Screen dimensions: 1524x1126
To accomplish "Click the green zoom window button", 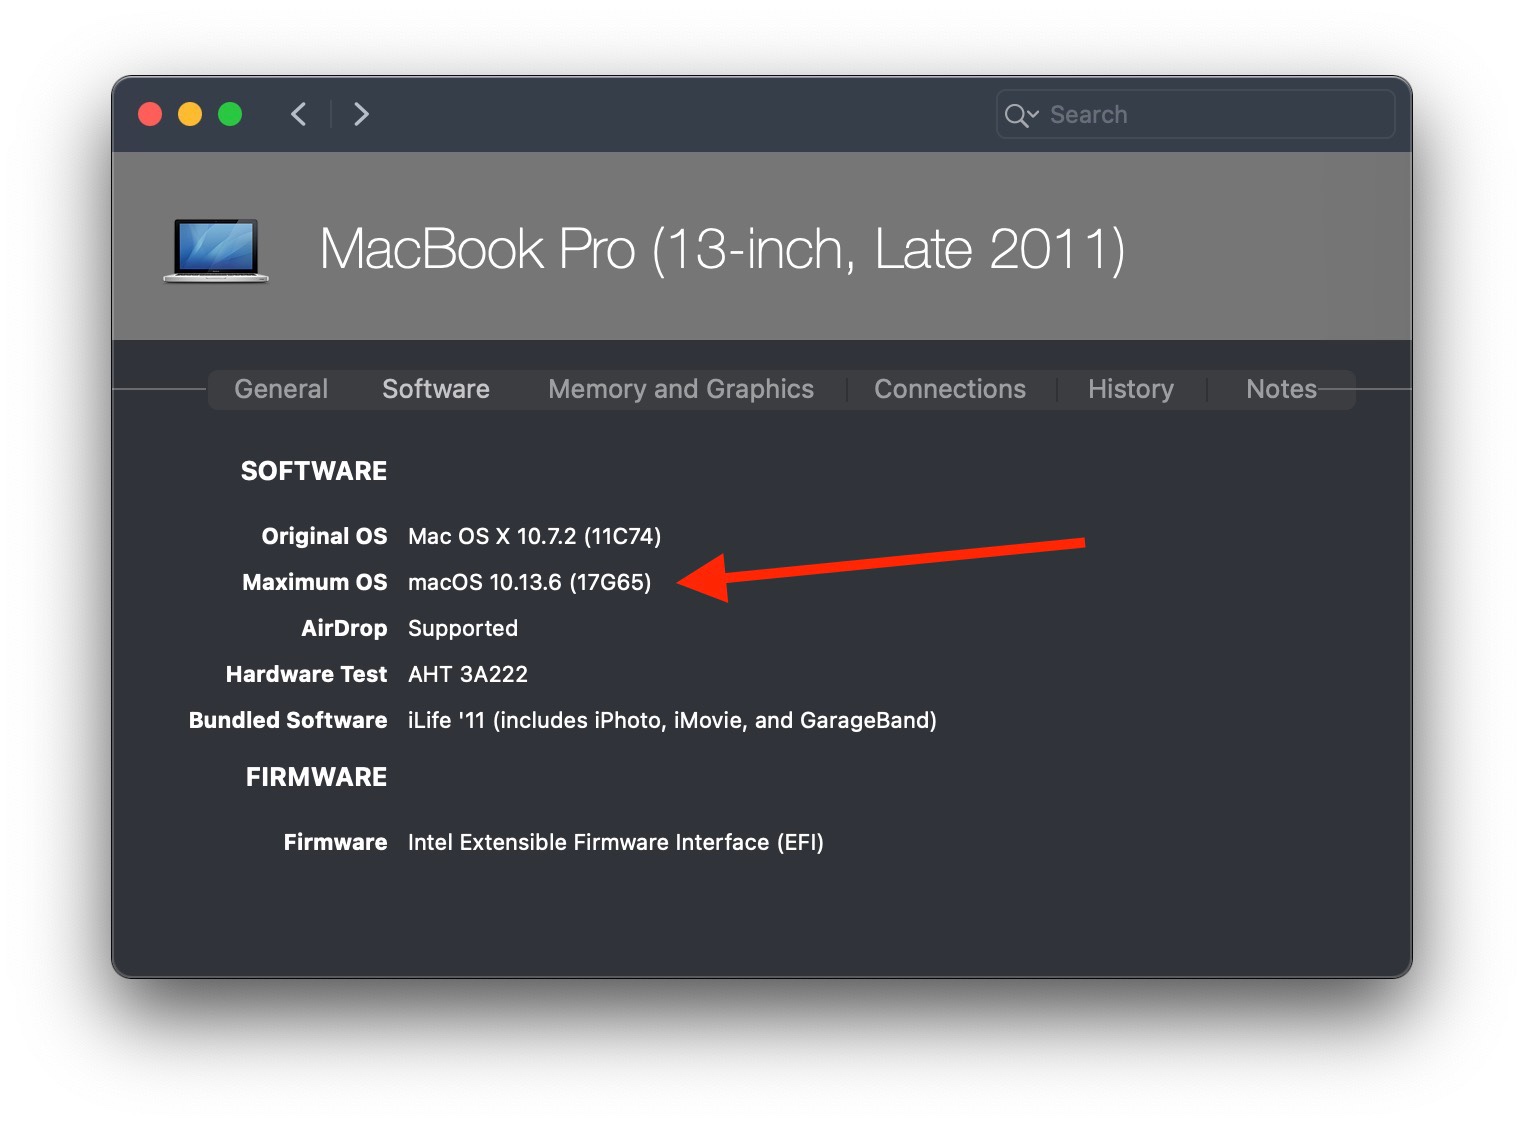I will pyautogui.click(x=230, y=114).
